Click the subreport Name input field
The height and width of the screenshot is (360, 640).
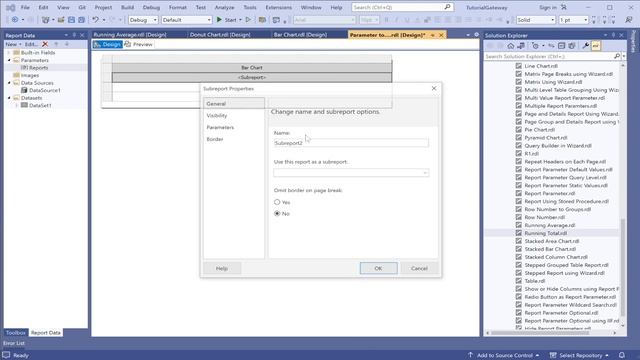tap(351, 143)
